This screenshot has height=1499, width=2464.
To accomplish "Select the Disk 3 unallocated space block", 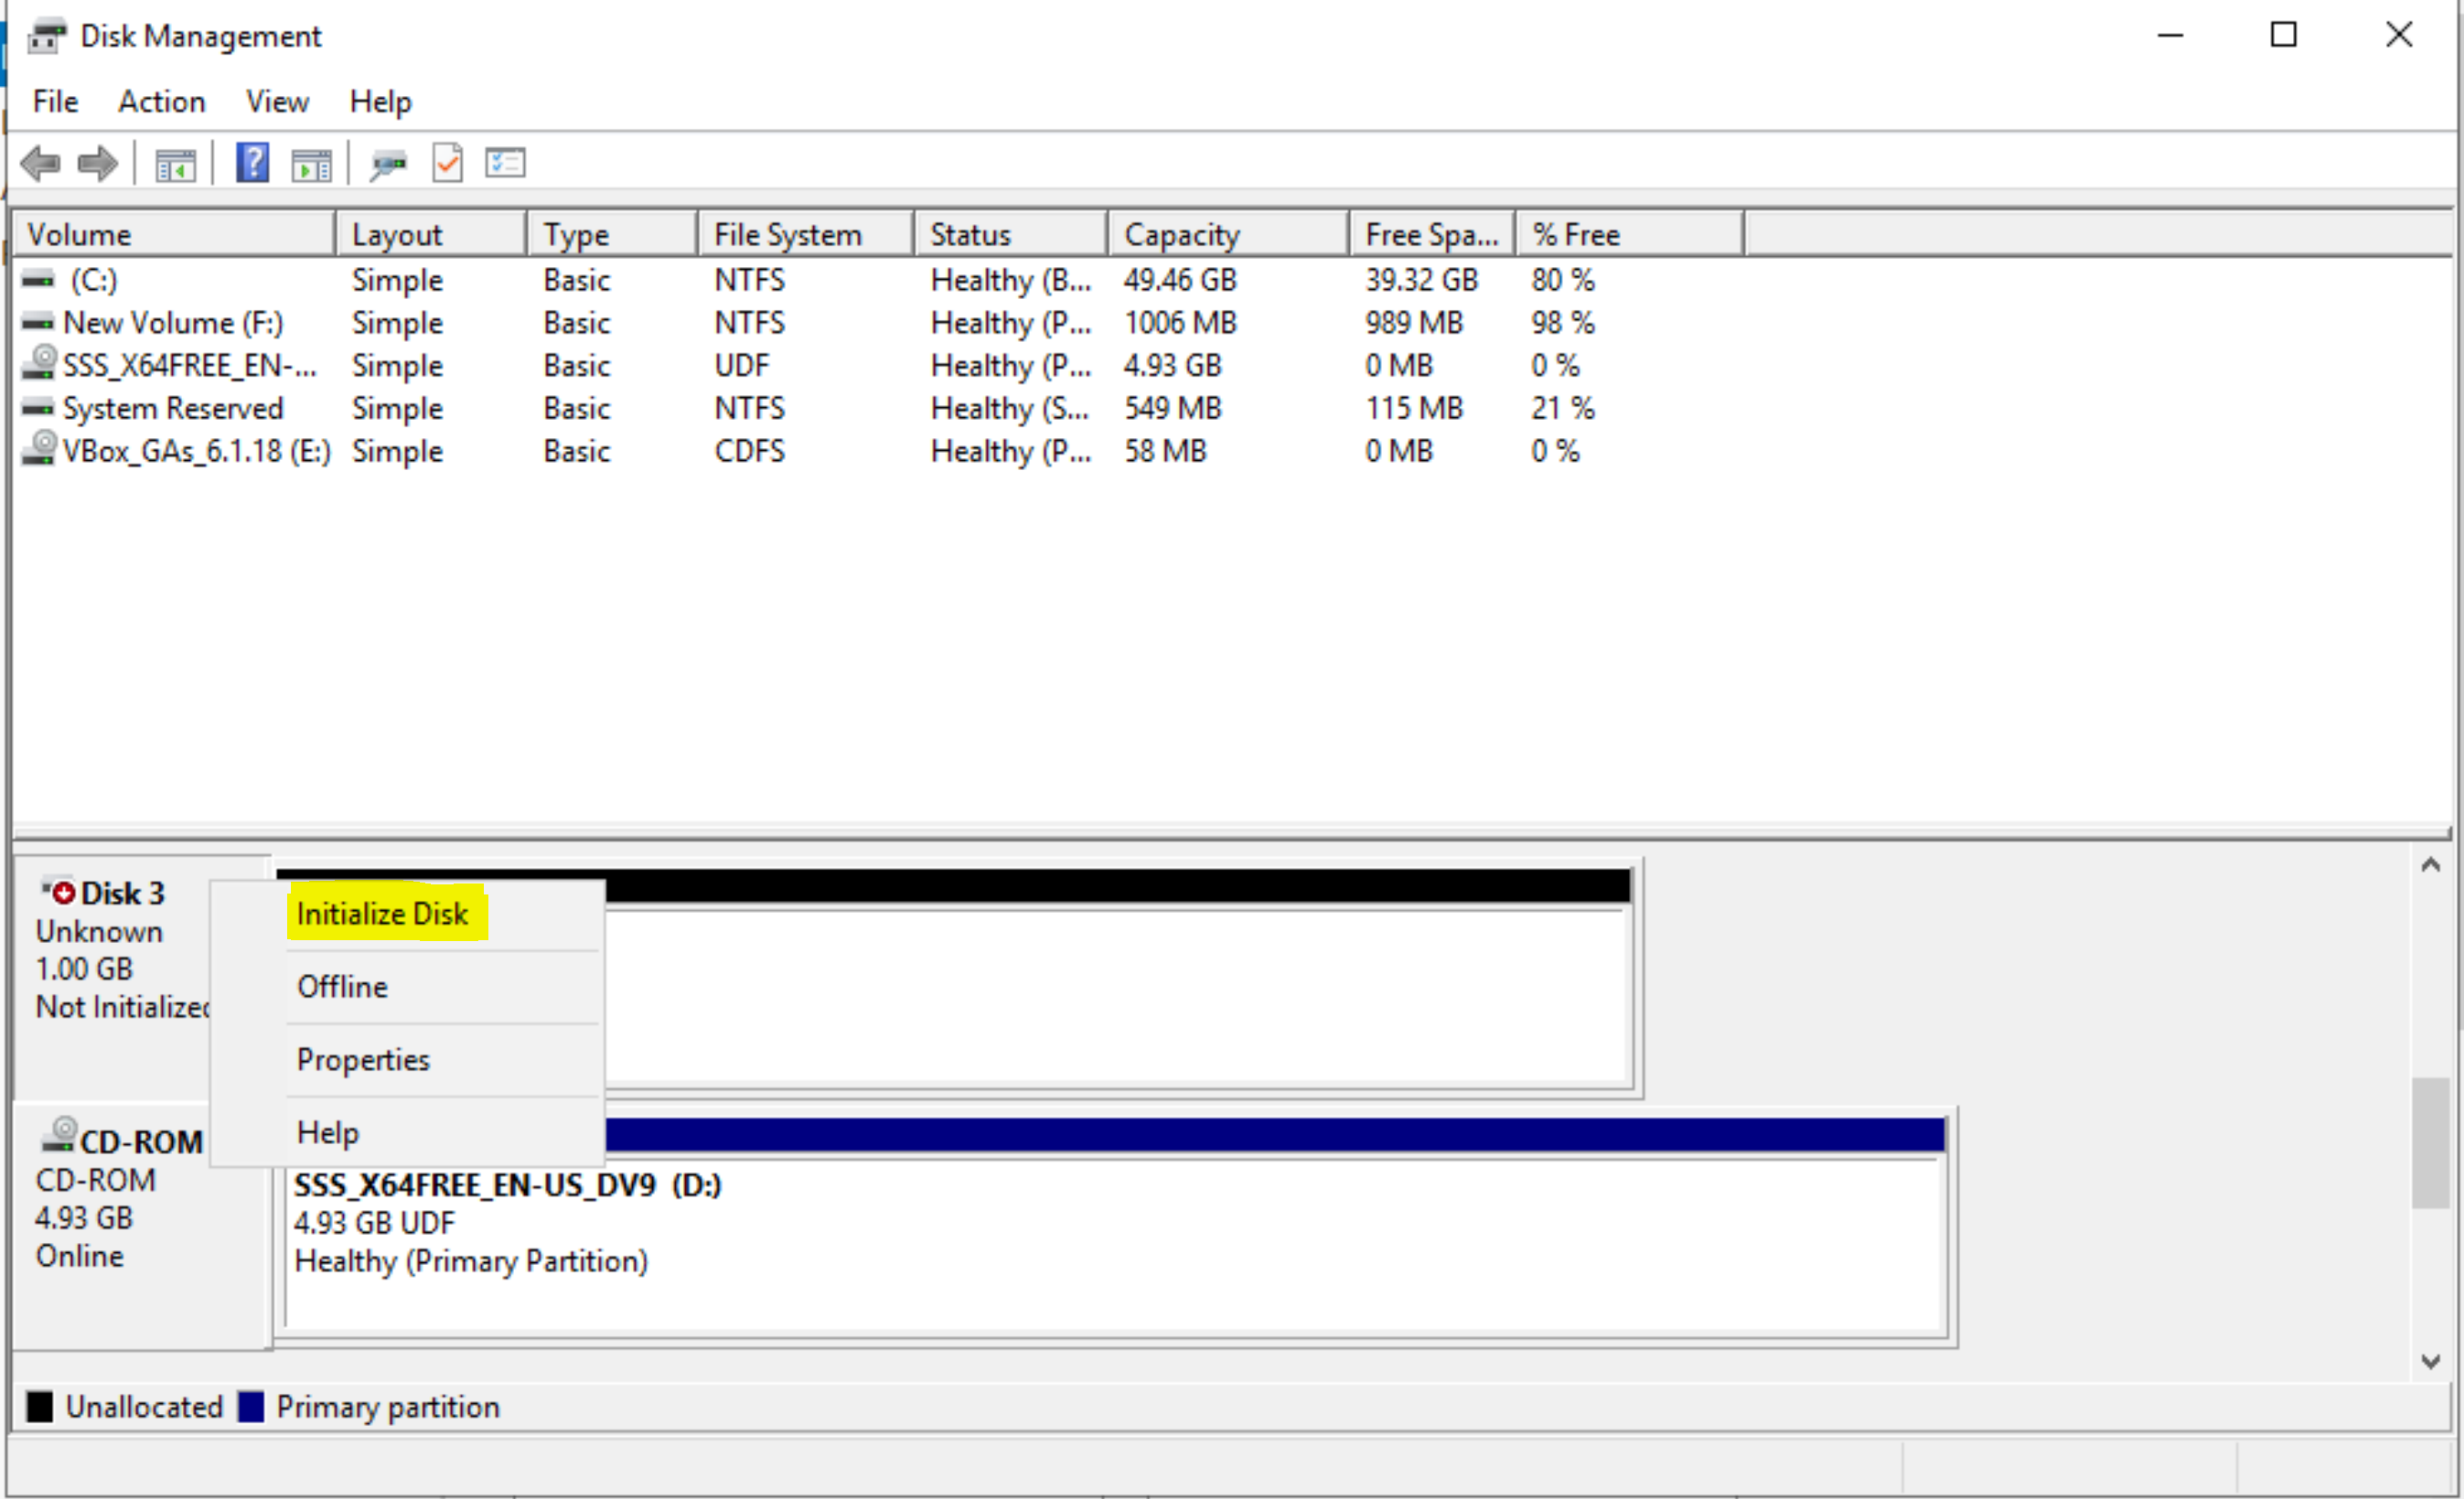I will point(1118,978).
